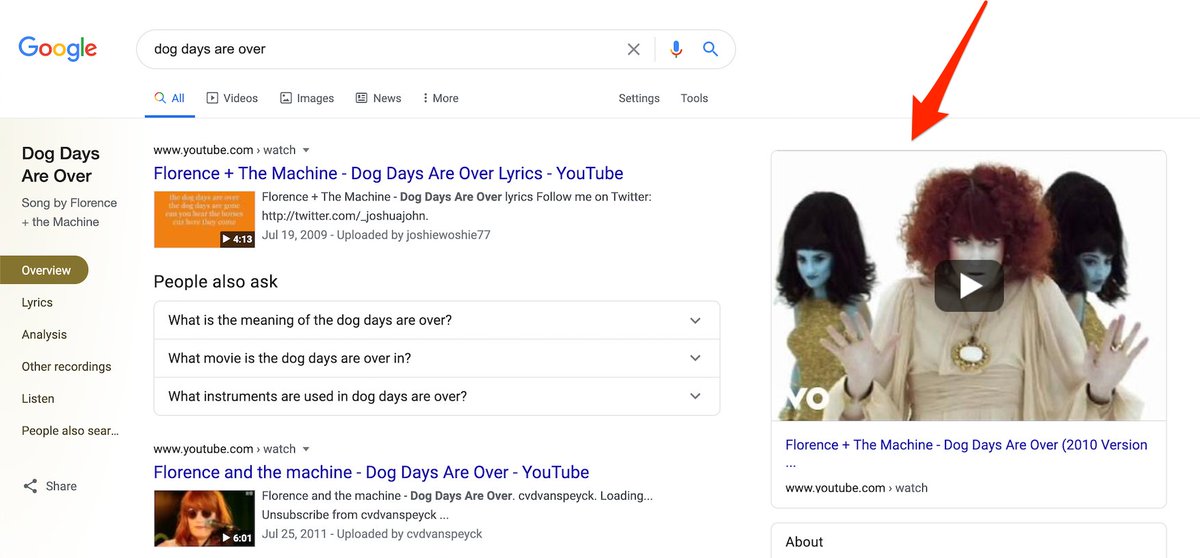
Task: Open 'Florence and the machine - Dog Days Are Over - YouTube' result
Action: point(371,472)
